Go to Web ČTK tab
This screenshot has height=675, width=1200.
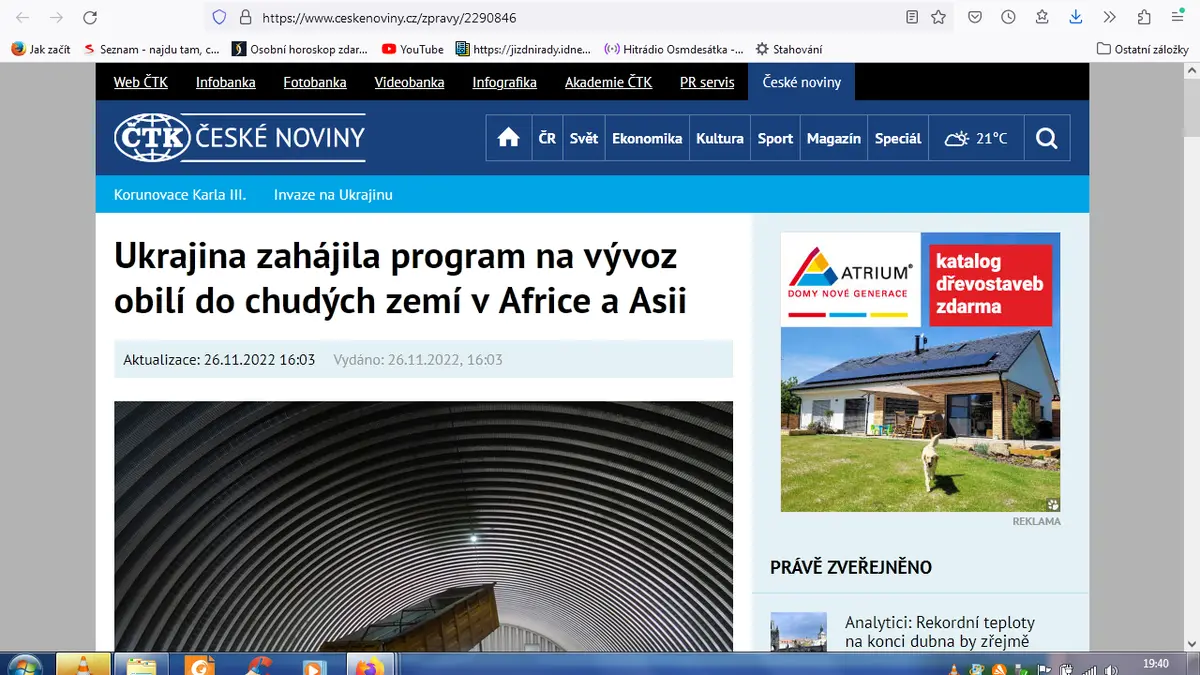coord(141,82)
